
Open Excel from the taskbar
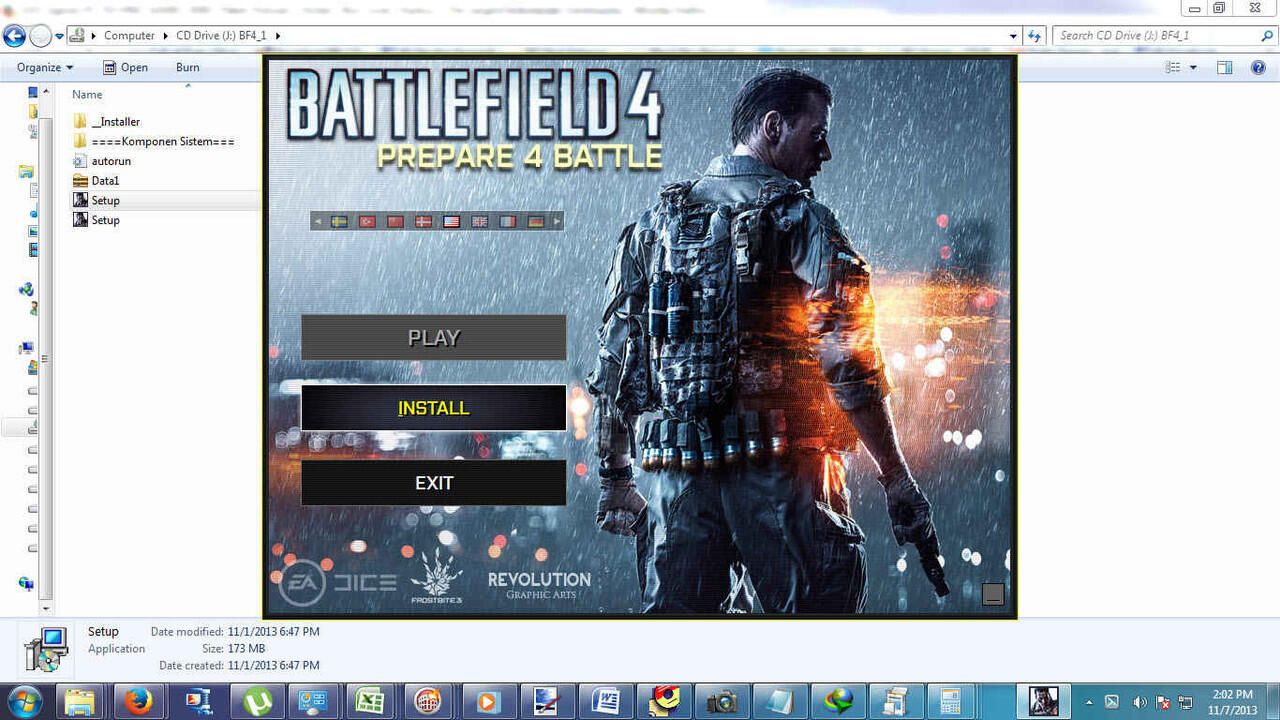[x=370, y=702]
